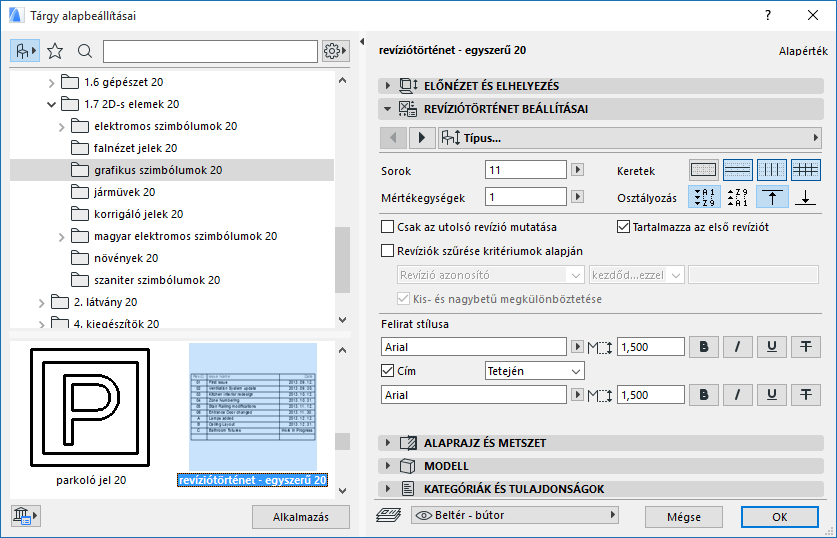
Task: Select full grid frame style
Action: click(x=806, y=170)
